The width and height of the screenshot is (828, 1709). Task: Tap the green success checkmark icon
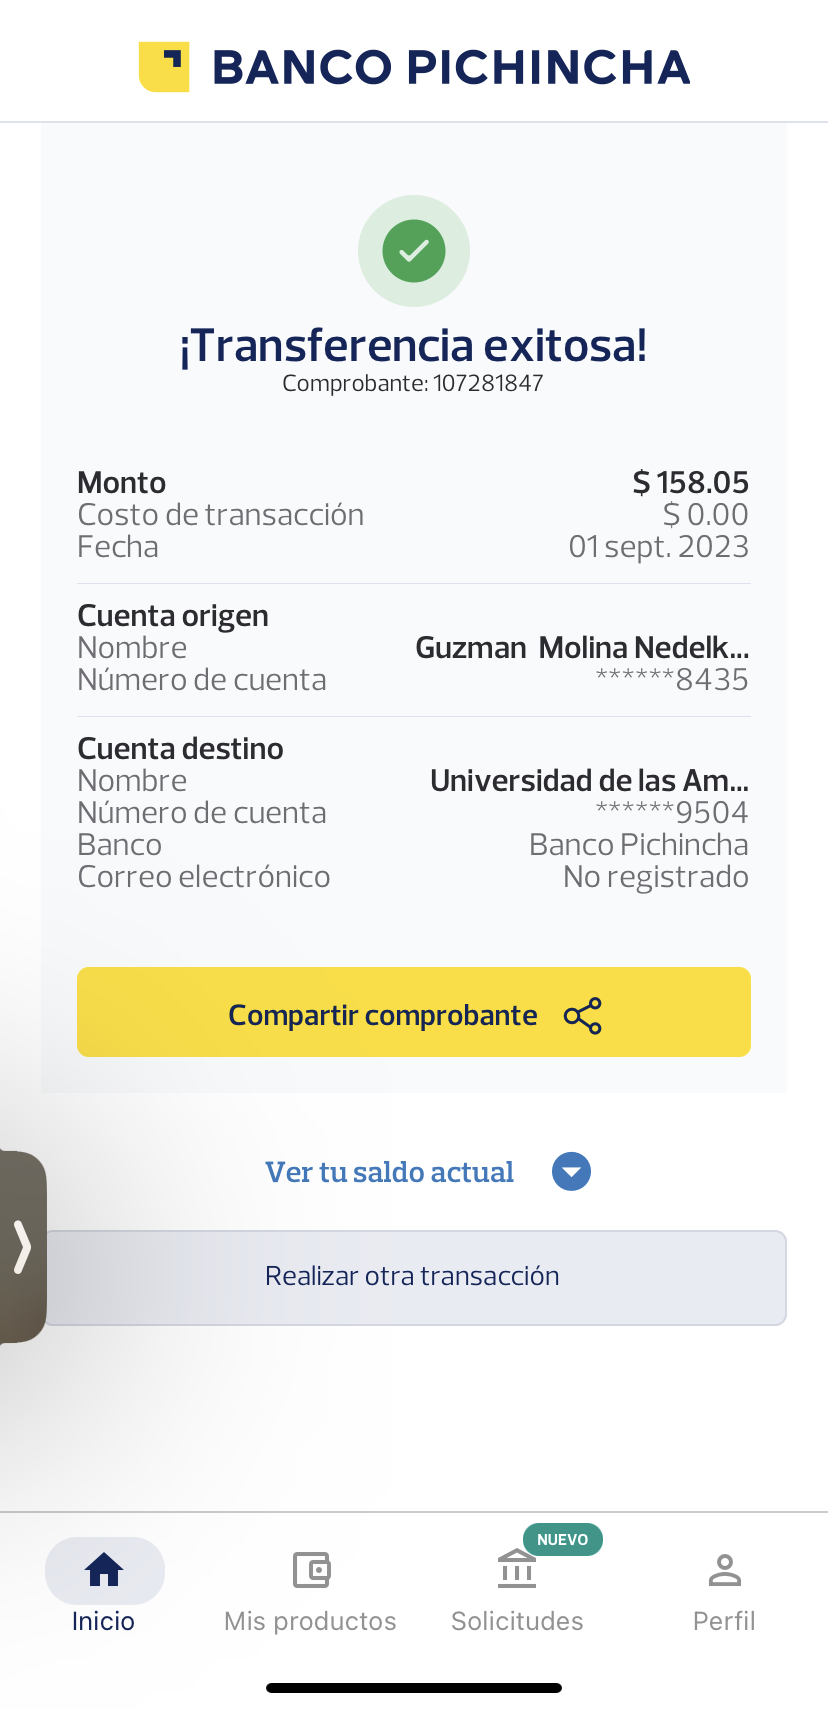pos(414,250)
